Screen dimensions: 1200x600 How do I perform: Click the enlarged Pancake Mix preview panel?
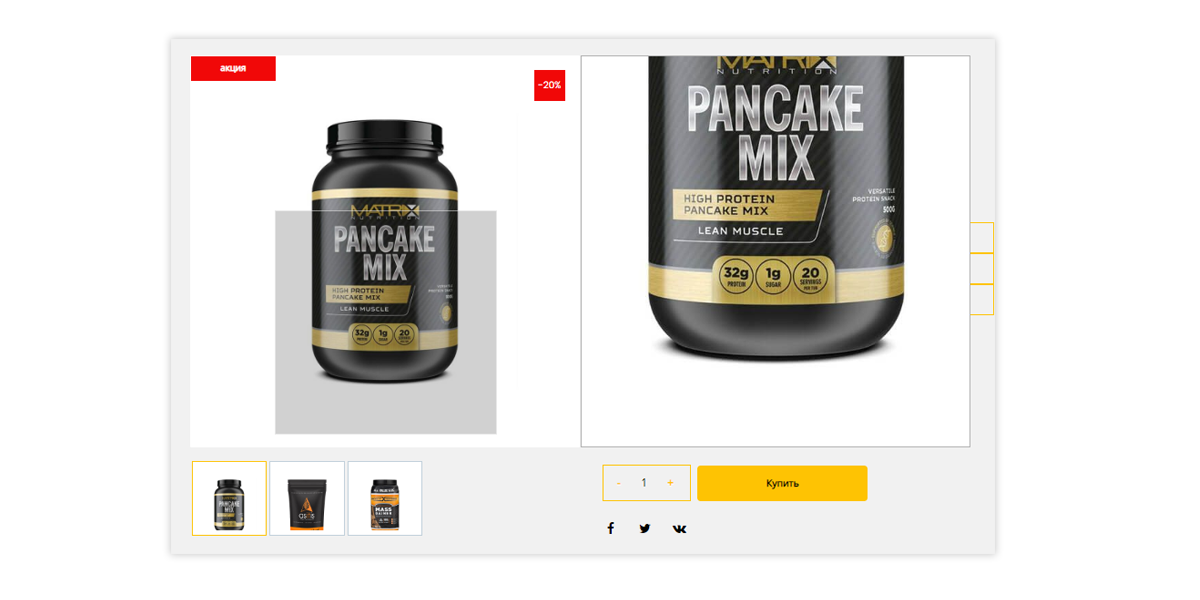pos(775,251)
